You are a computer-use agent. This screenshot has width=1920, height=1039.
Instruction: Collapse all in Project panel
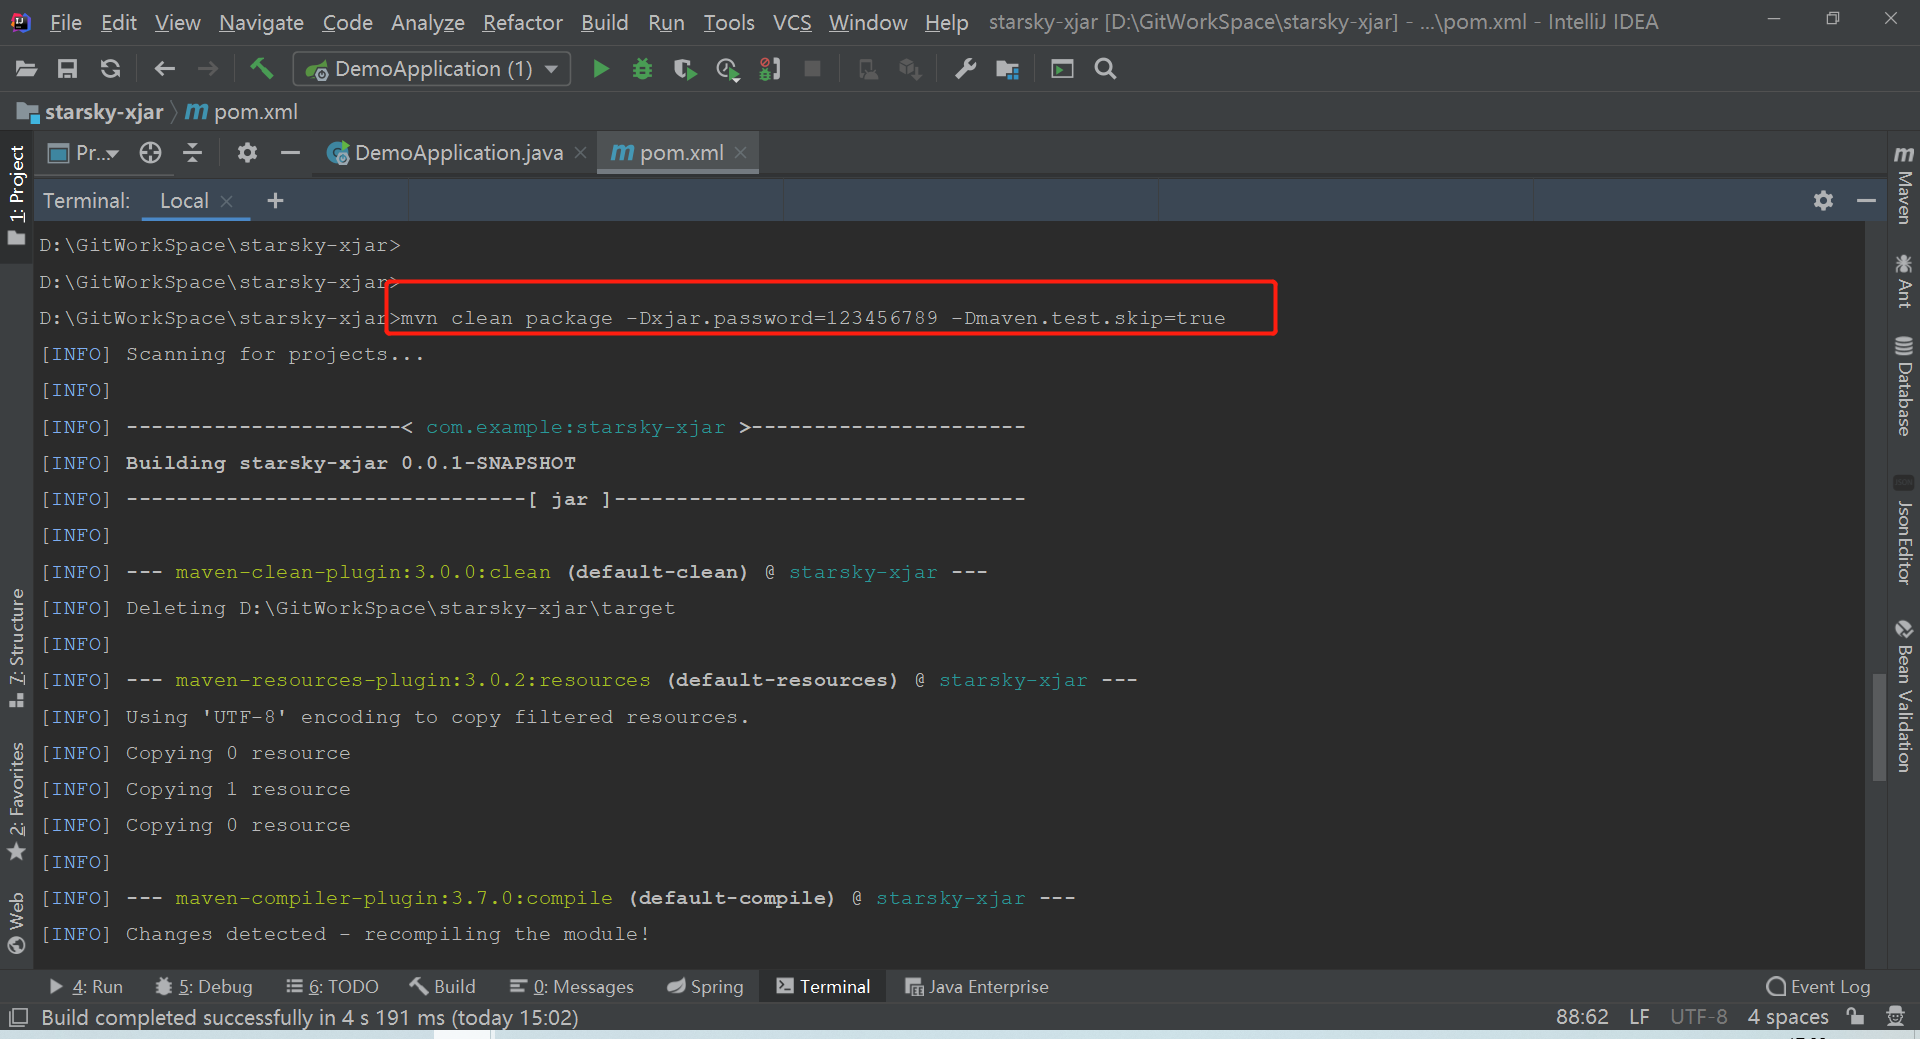pos(193,152)
